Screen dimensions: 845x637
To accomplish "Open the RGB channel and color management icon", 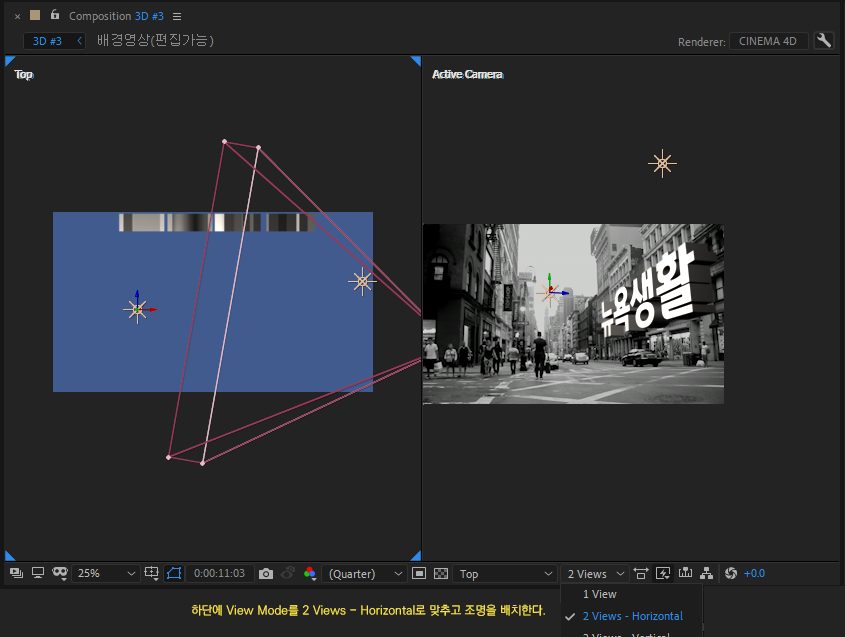I will coord(310,574).
